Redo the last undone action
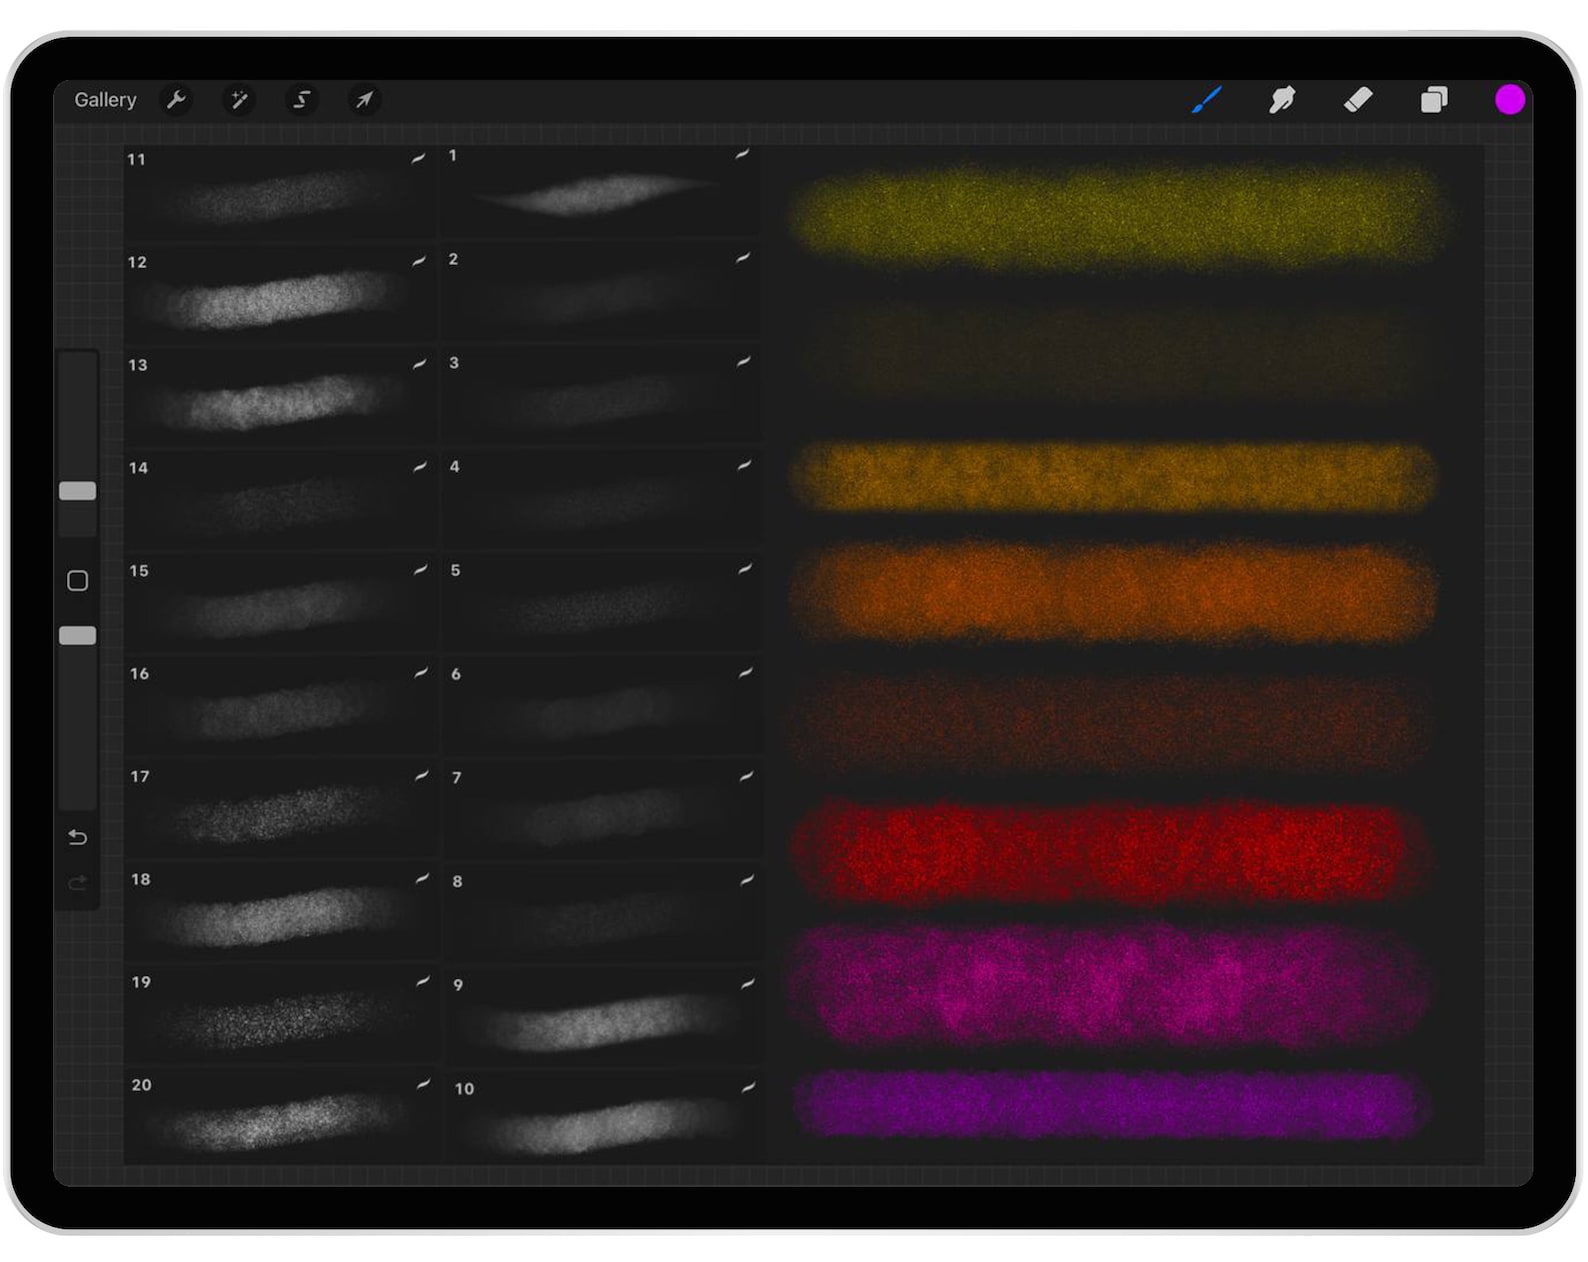This screenshot has width=1588, height=1262. pyautogui.click(x=78, y=883)
